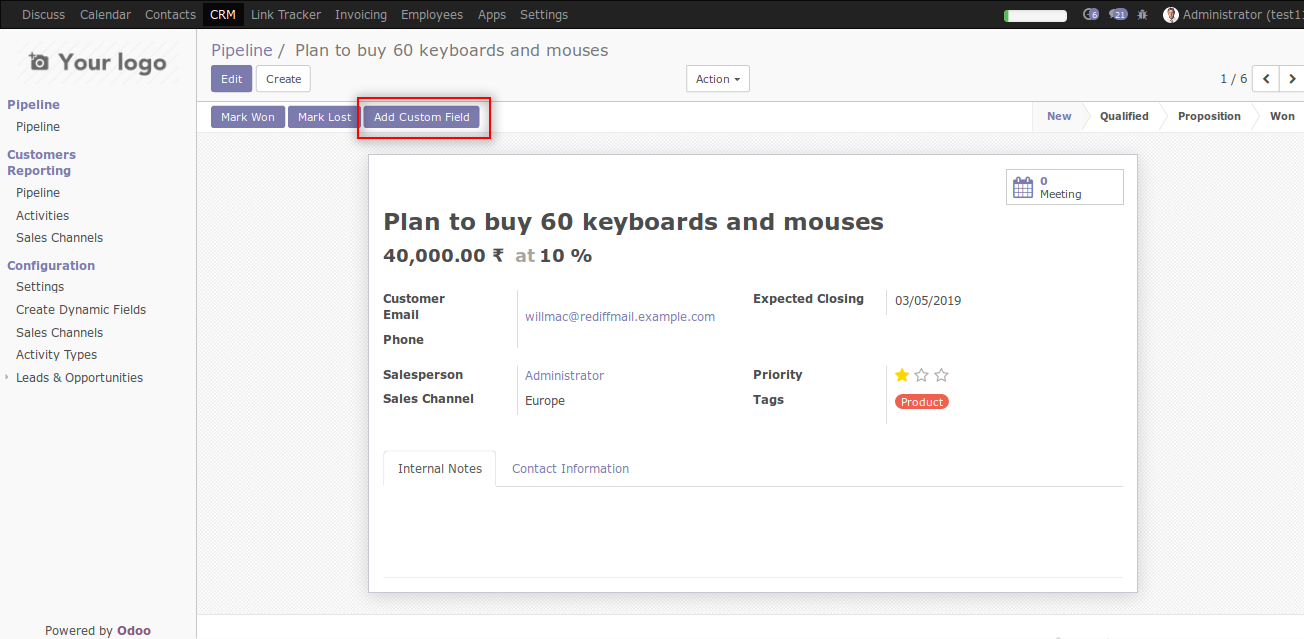Open Create Dynamic Fields in the sidebar
This screenshot has height=639, width=1304.
pyautogui.click(x=81, y=310)
